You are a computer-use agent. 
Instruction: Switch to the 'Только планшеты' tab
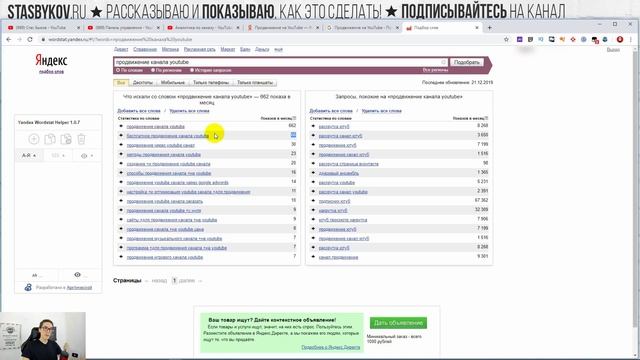click(255, 82)
